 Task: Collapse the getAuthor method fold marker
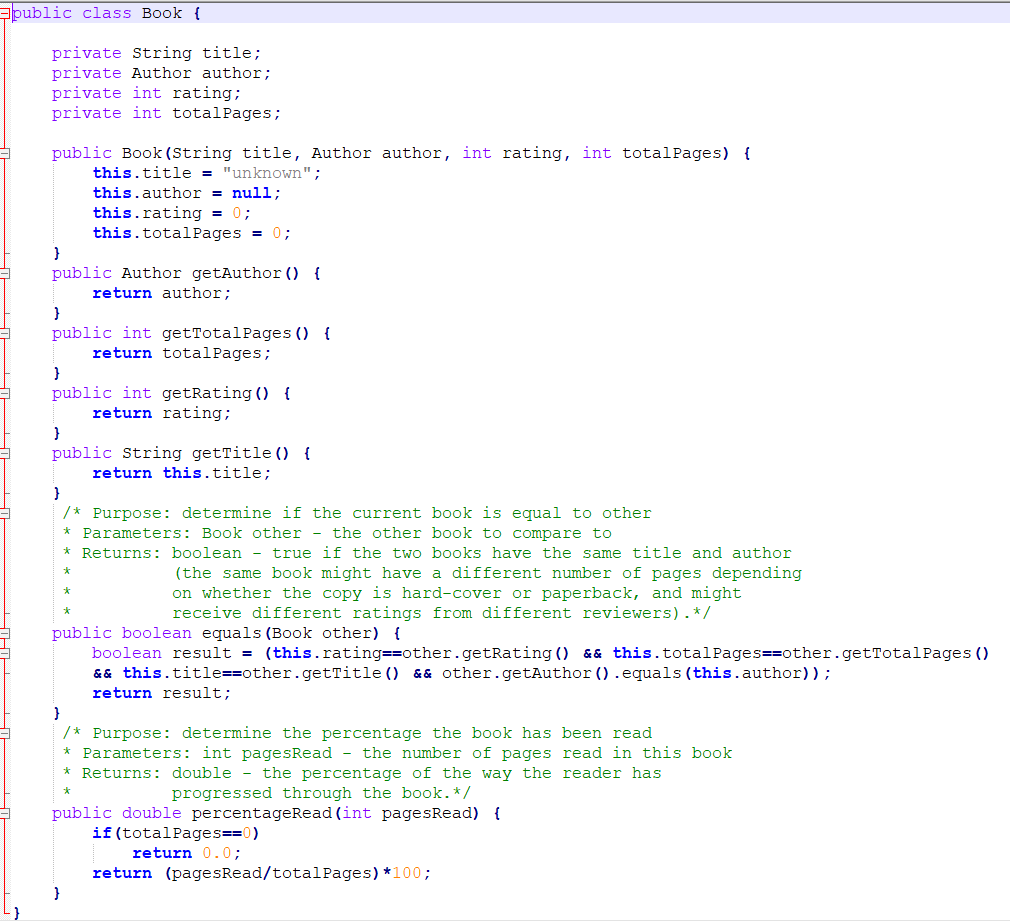click(x=7, y=272)
